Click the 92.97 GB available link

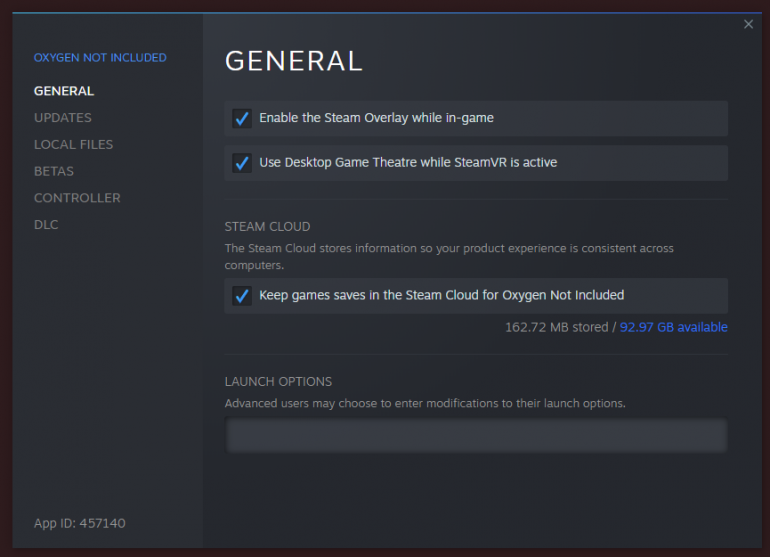point(674,327)
